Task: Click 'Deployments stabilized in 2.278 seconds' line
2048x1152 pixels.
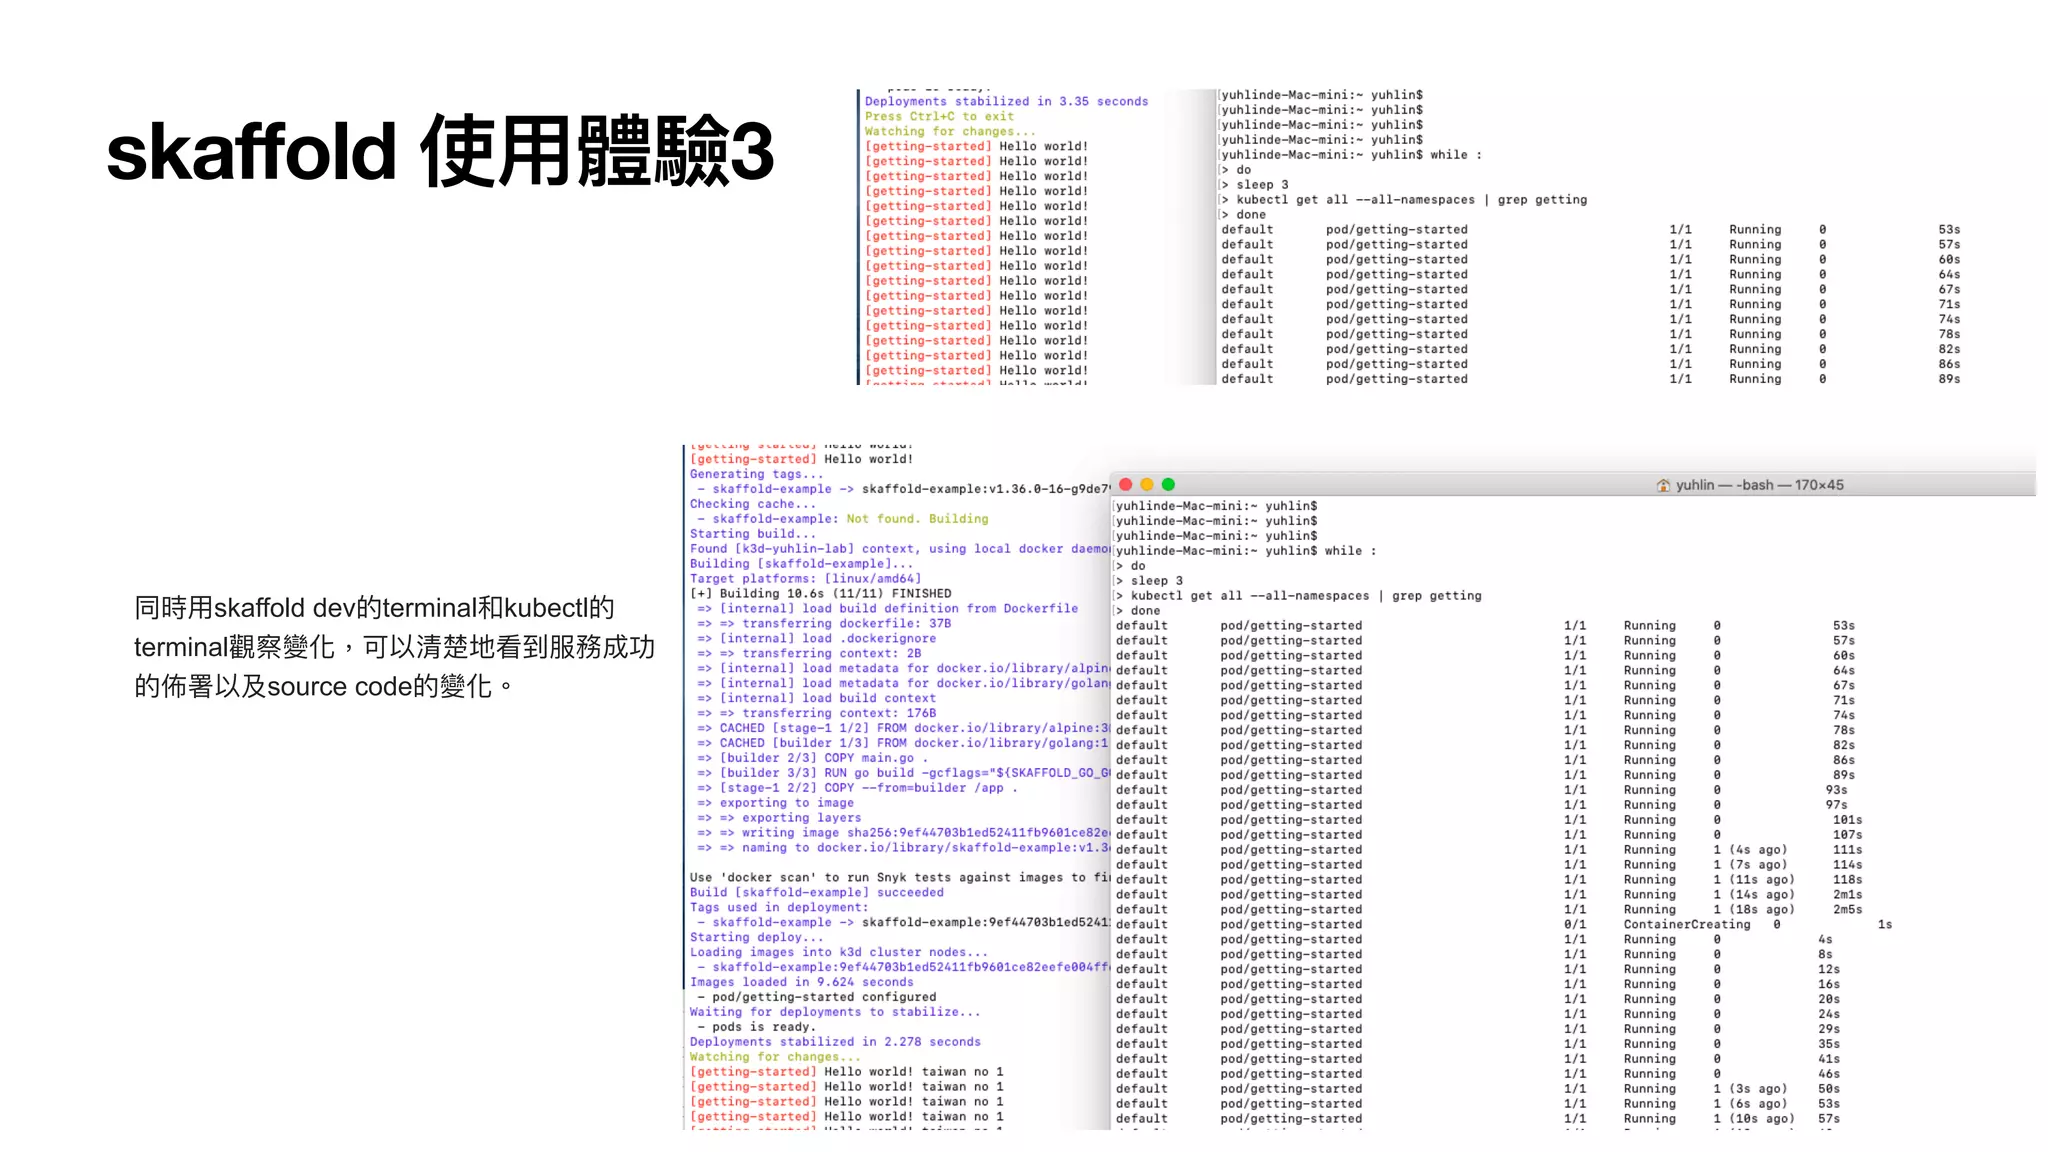Action: tap(835, 1042)
